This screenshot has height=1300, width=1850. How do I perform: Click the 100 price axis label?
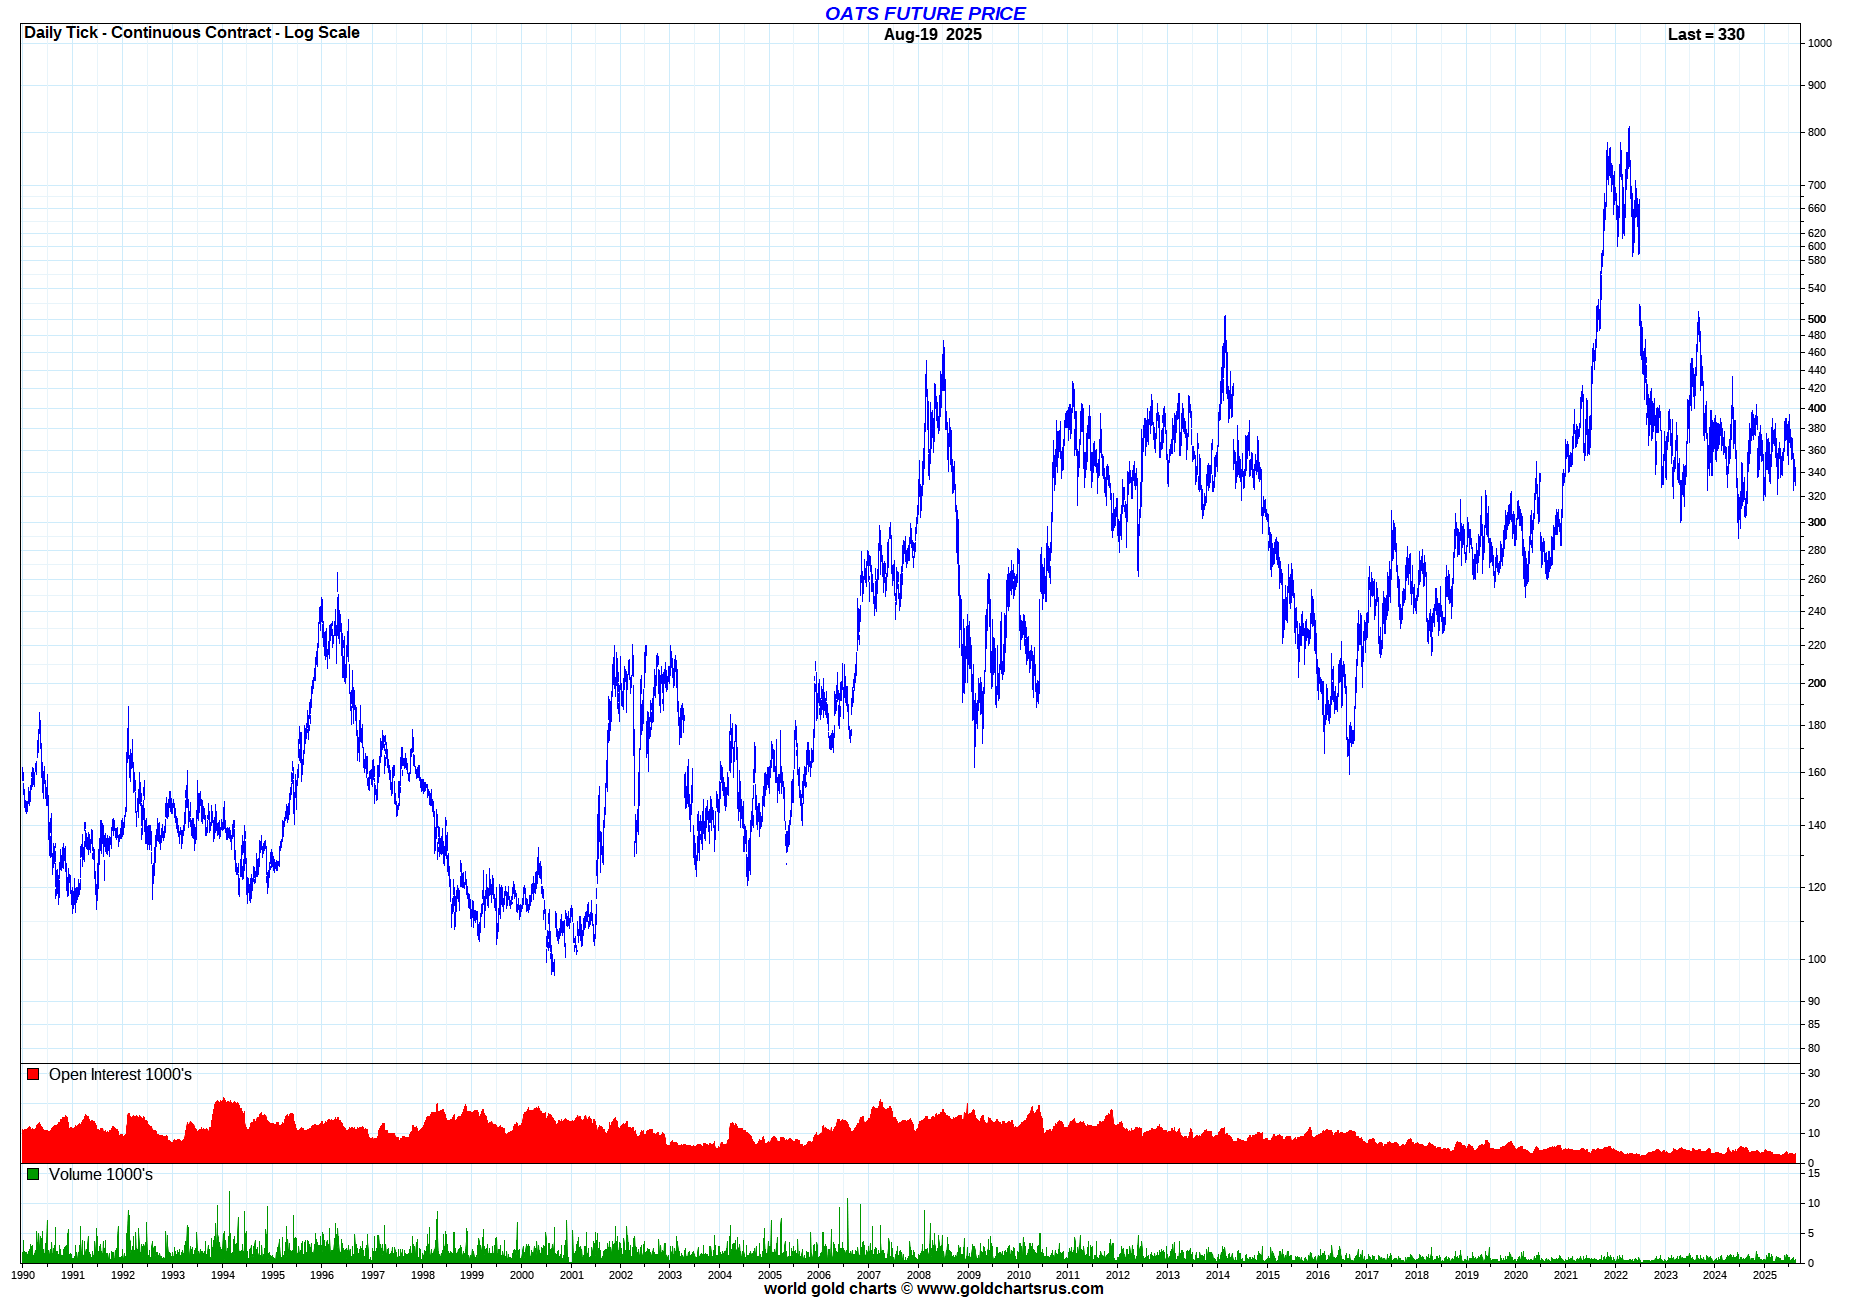click(1817, 959)
